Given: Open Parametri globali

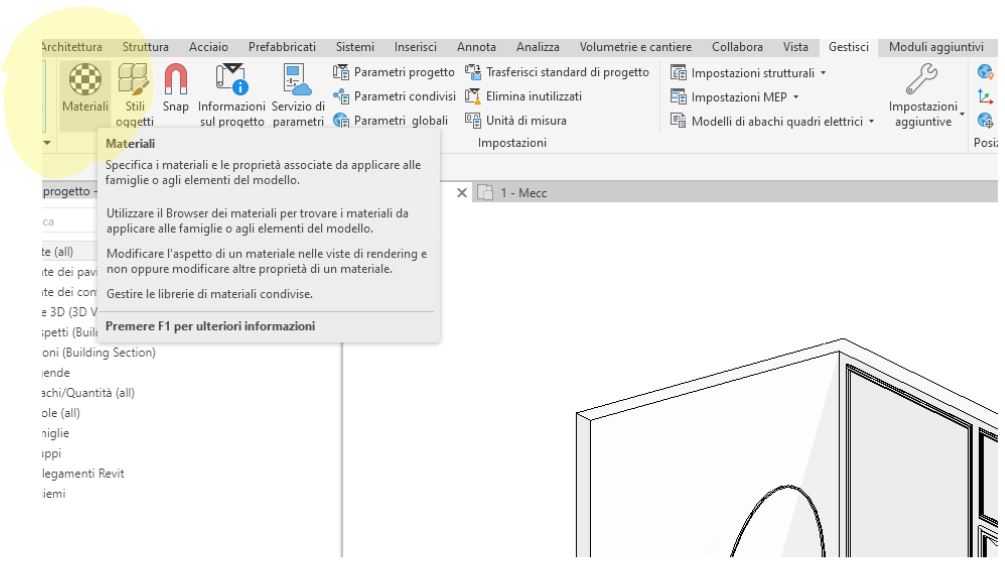Looking at the screenshot, I should coord(390,121).
